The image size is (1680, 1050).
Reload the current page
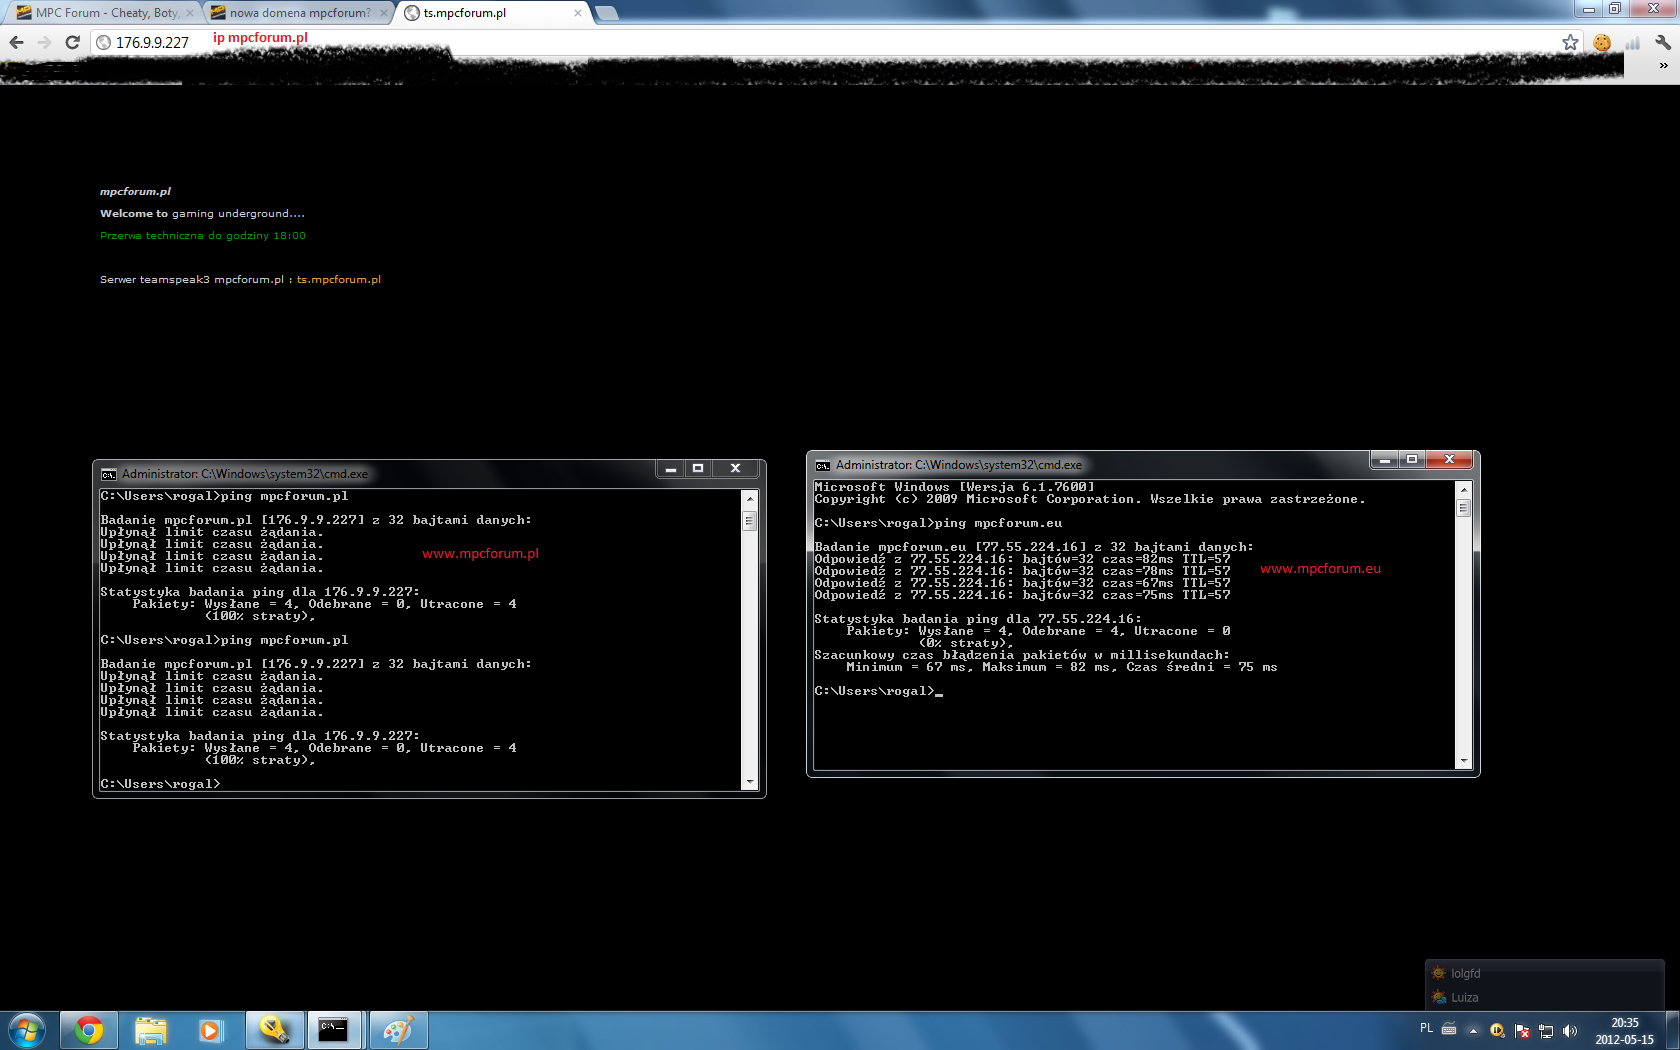(x=72, y=42)
